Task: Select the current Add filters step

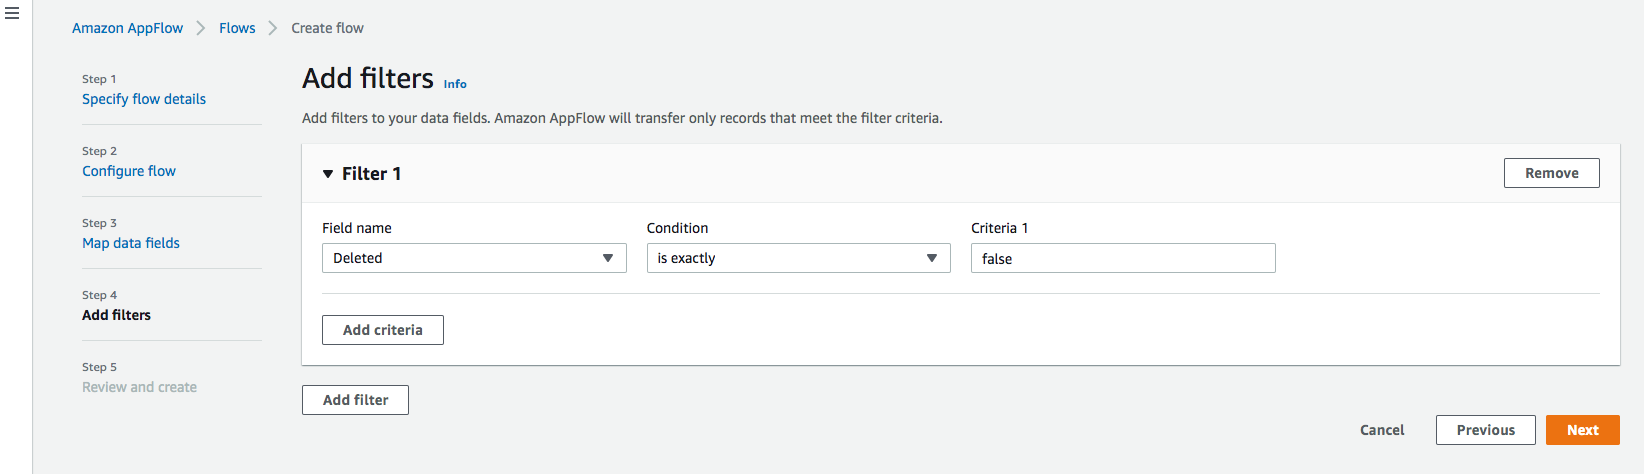Action: tap(116, 315)
